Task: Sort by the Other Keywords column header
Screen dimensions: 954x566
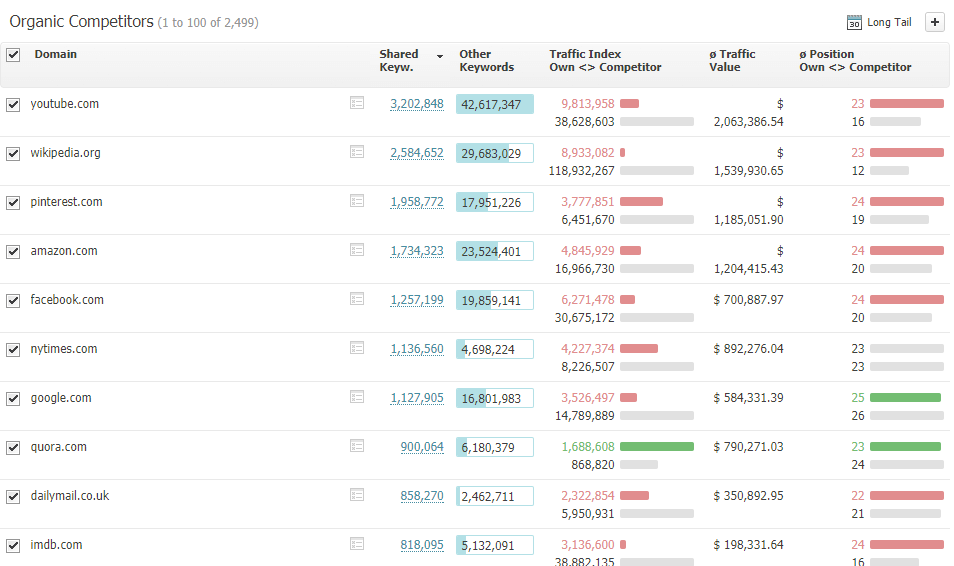Action: (486, 60)
